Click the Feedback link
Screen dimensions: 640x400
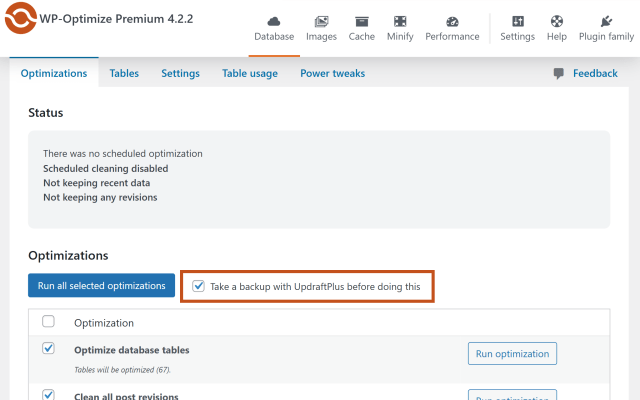coord(595,73)
